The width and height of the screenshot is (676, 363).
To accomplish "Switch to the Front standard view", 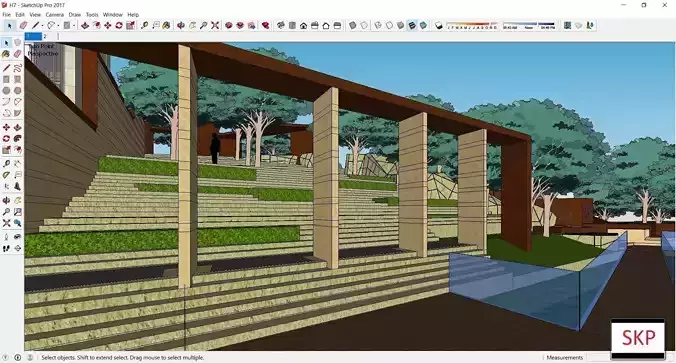I will [304, 25].
